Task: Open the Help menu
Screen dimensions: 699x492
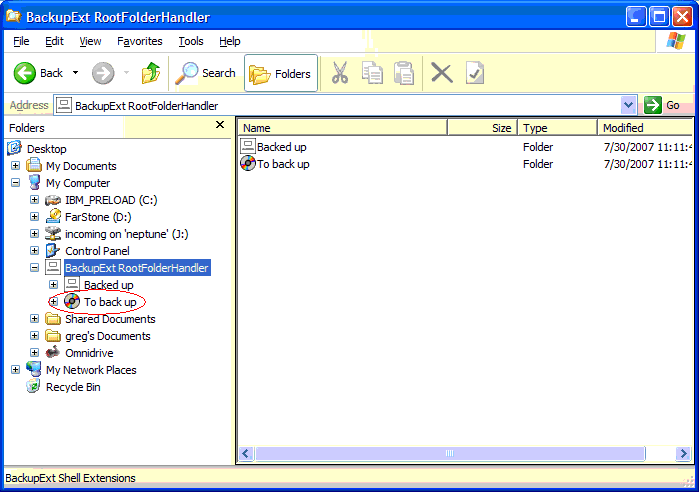Action: pyautogui.click(x=230, y=41)
